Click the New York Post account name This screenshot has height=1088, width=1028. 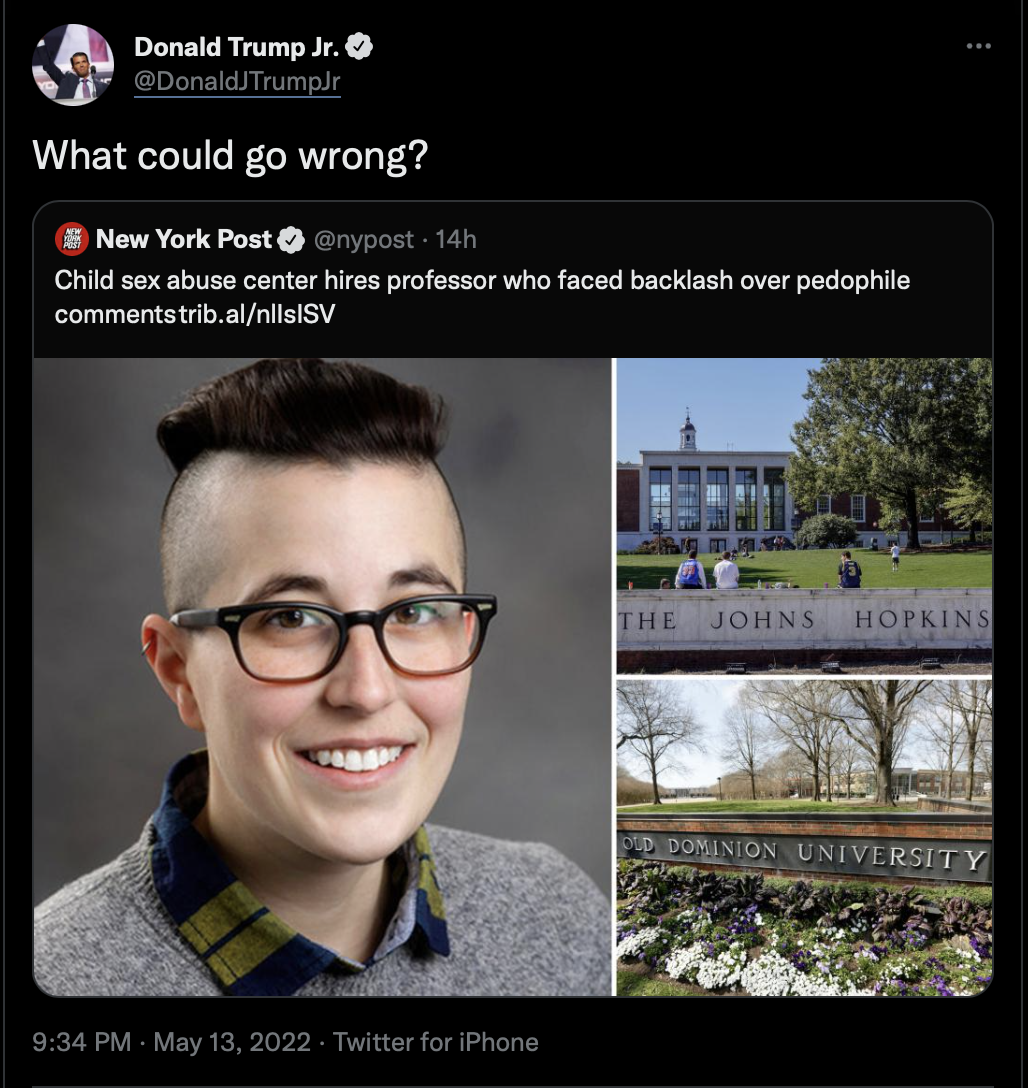pyautogui.click(x=184, y=239)
